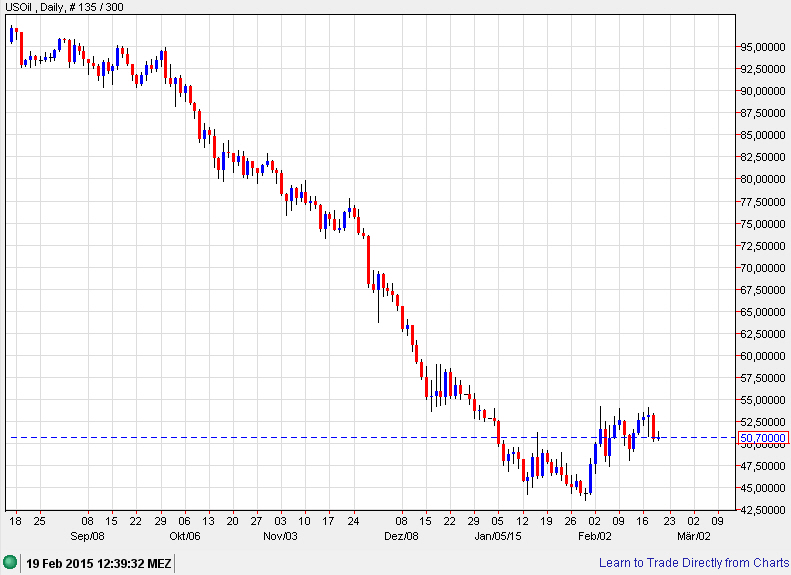Click the date label 25 on time axis

(39, 521)
